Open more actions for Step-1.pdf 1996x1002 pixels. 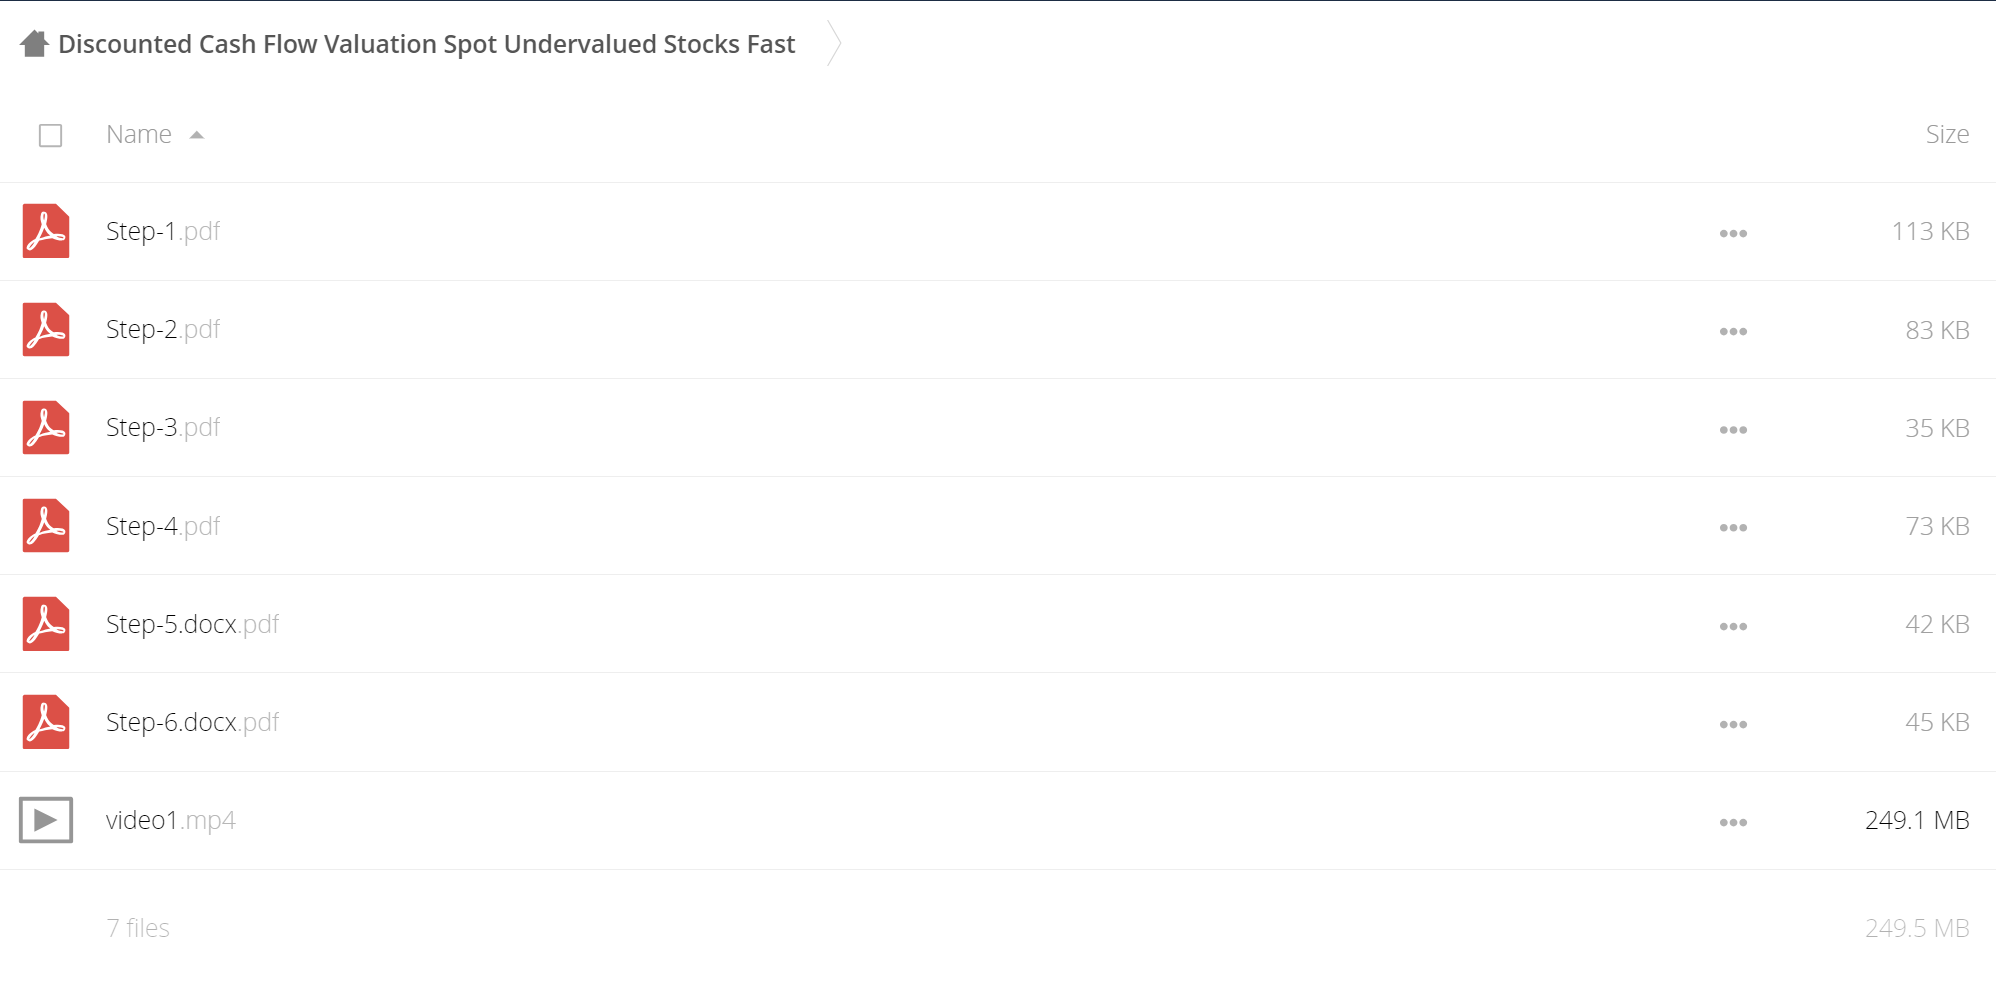[1733, 233]
